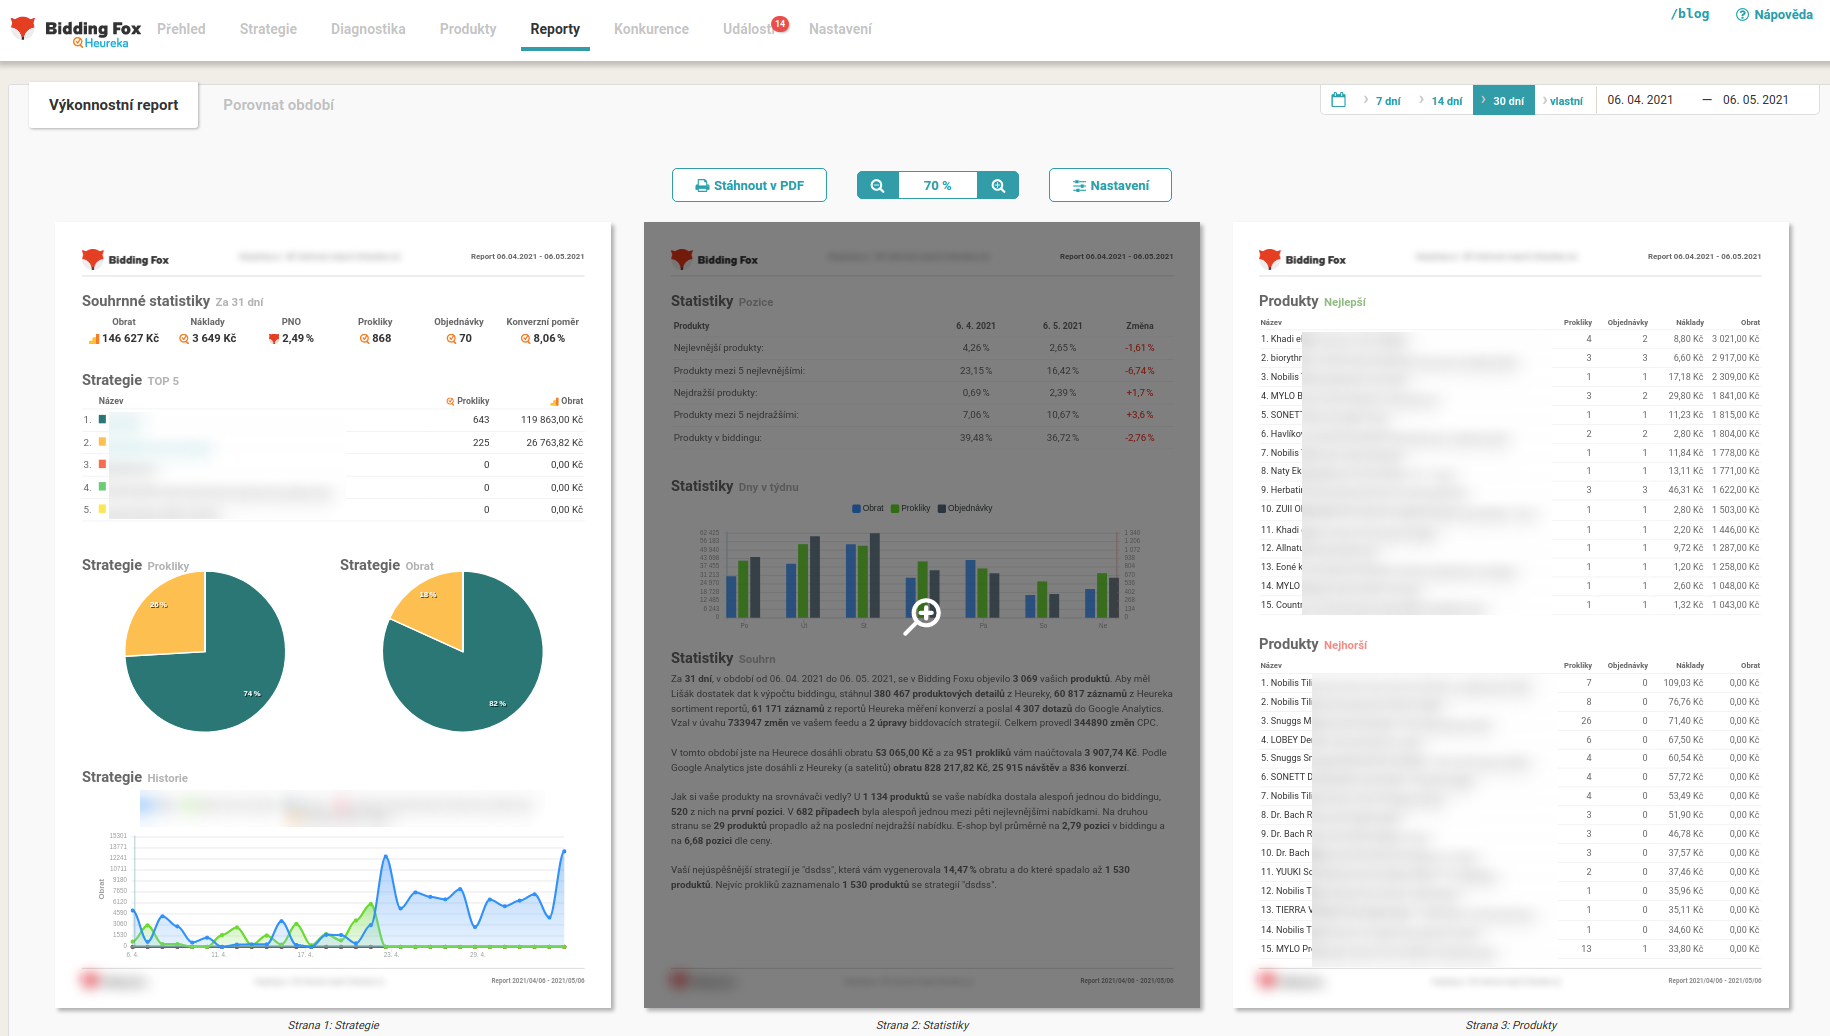
Task: Open page thumbnail Strana 2: Statistiky
Action: pyautogui.click(x=922, y=615)
